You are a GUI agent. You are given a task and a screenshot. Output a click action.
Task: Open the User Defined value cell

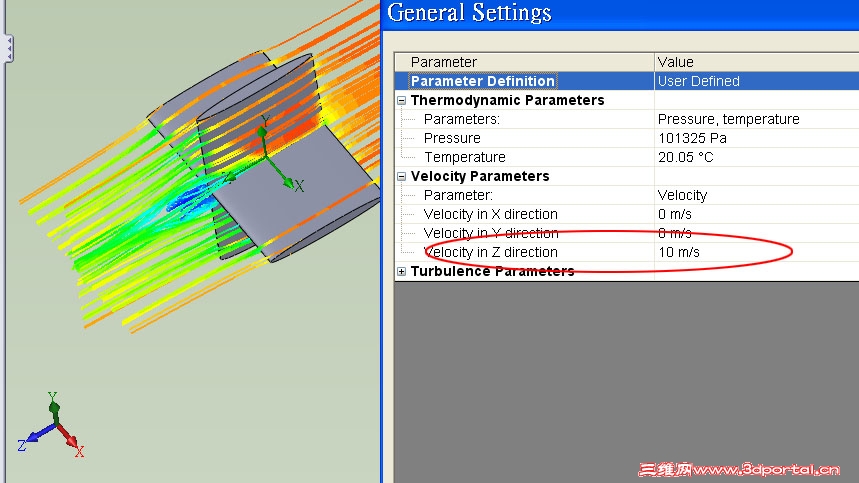pos(757,81)
